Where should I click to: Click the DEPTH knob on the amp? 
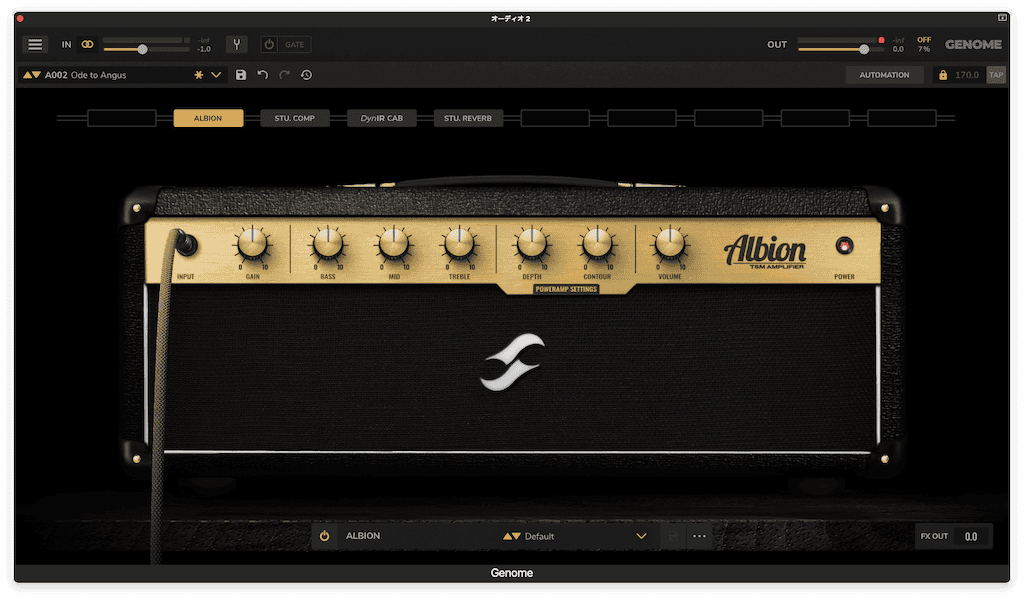[x=532, y=244]
